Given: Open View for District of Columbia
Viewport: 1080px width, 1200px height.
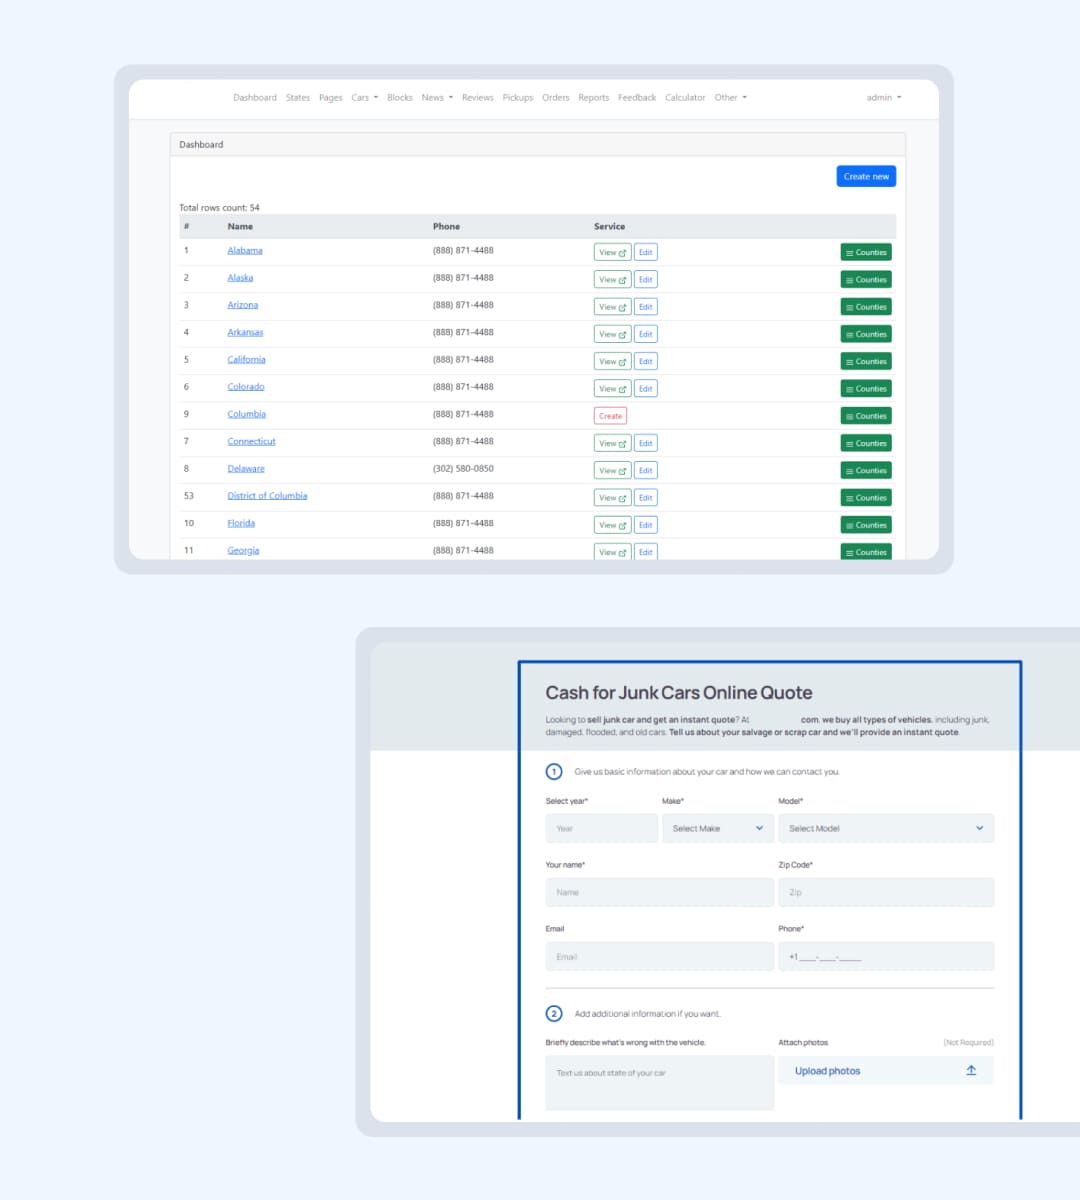Looking at the screenshot, I should 612,498.
